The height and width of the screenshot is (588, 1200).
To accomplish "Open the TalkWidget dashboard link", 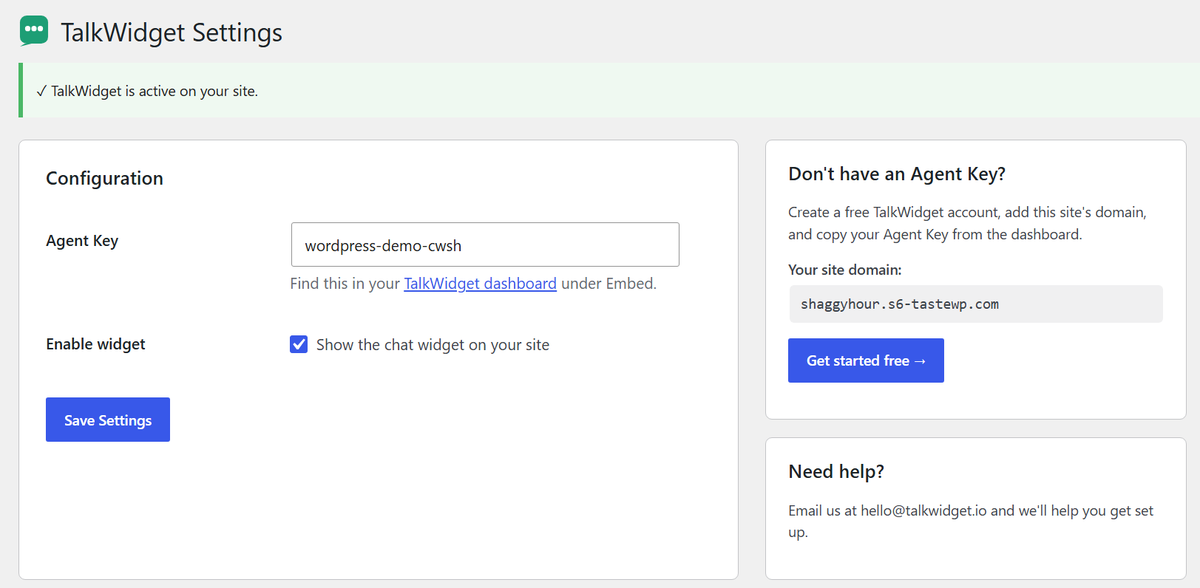I will [x=480, y=283].
